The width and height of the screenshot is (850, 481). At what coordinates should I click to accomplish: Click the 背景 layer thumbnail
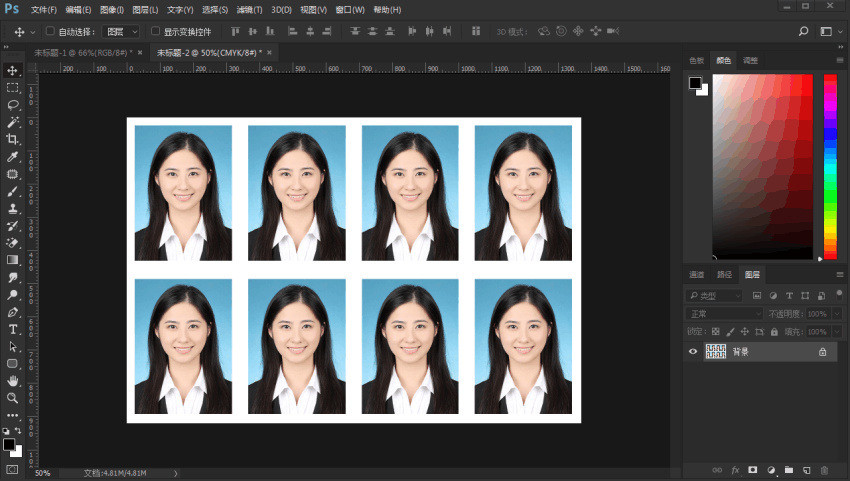pyautogui.click(x=716, y=352)
